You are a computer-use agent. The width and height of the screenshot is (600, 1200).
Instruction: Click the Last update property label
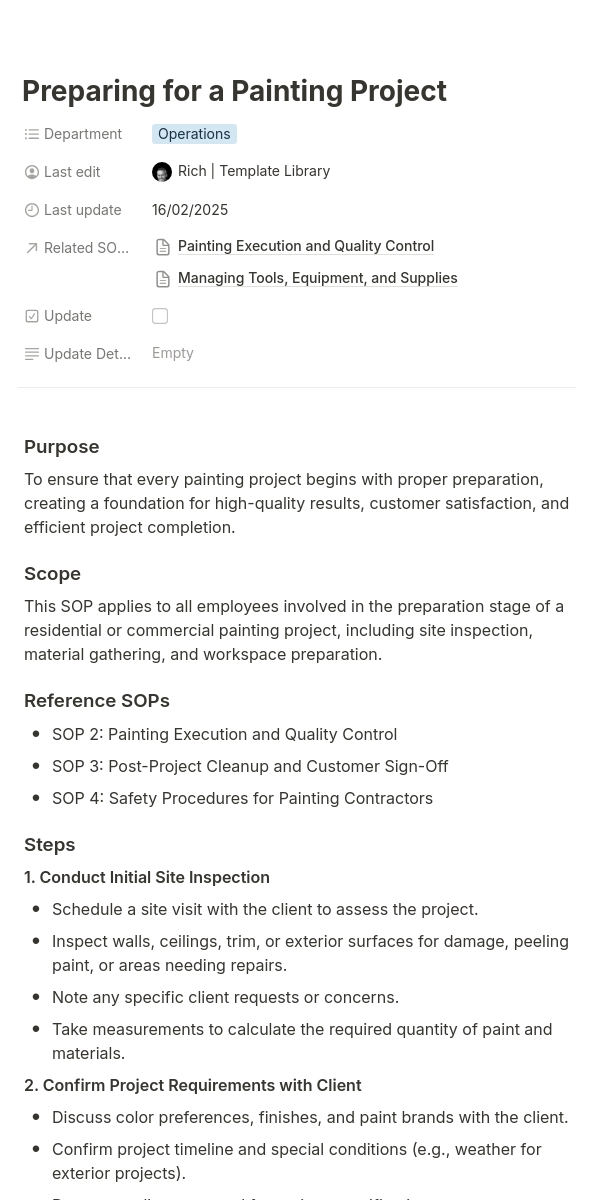tap(82, 210)
